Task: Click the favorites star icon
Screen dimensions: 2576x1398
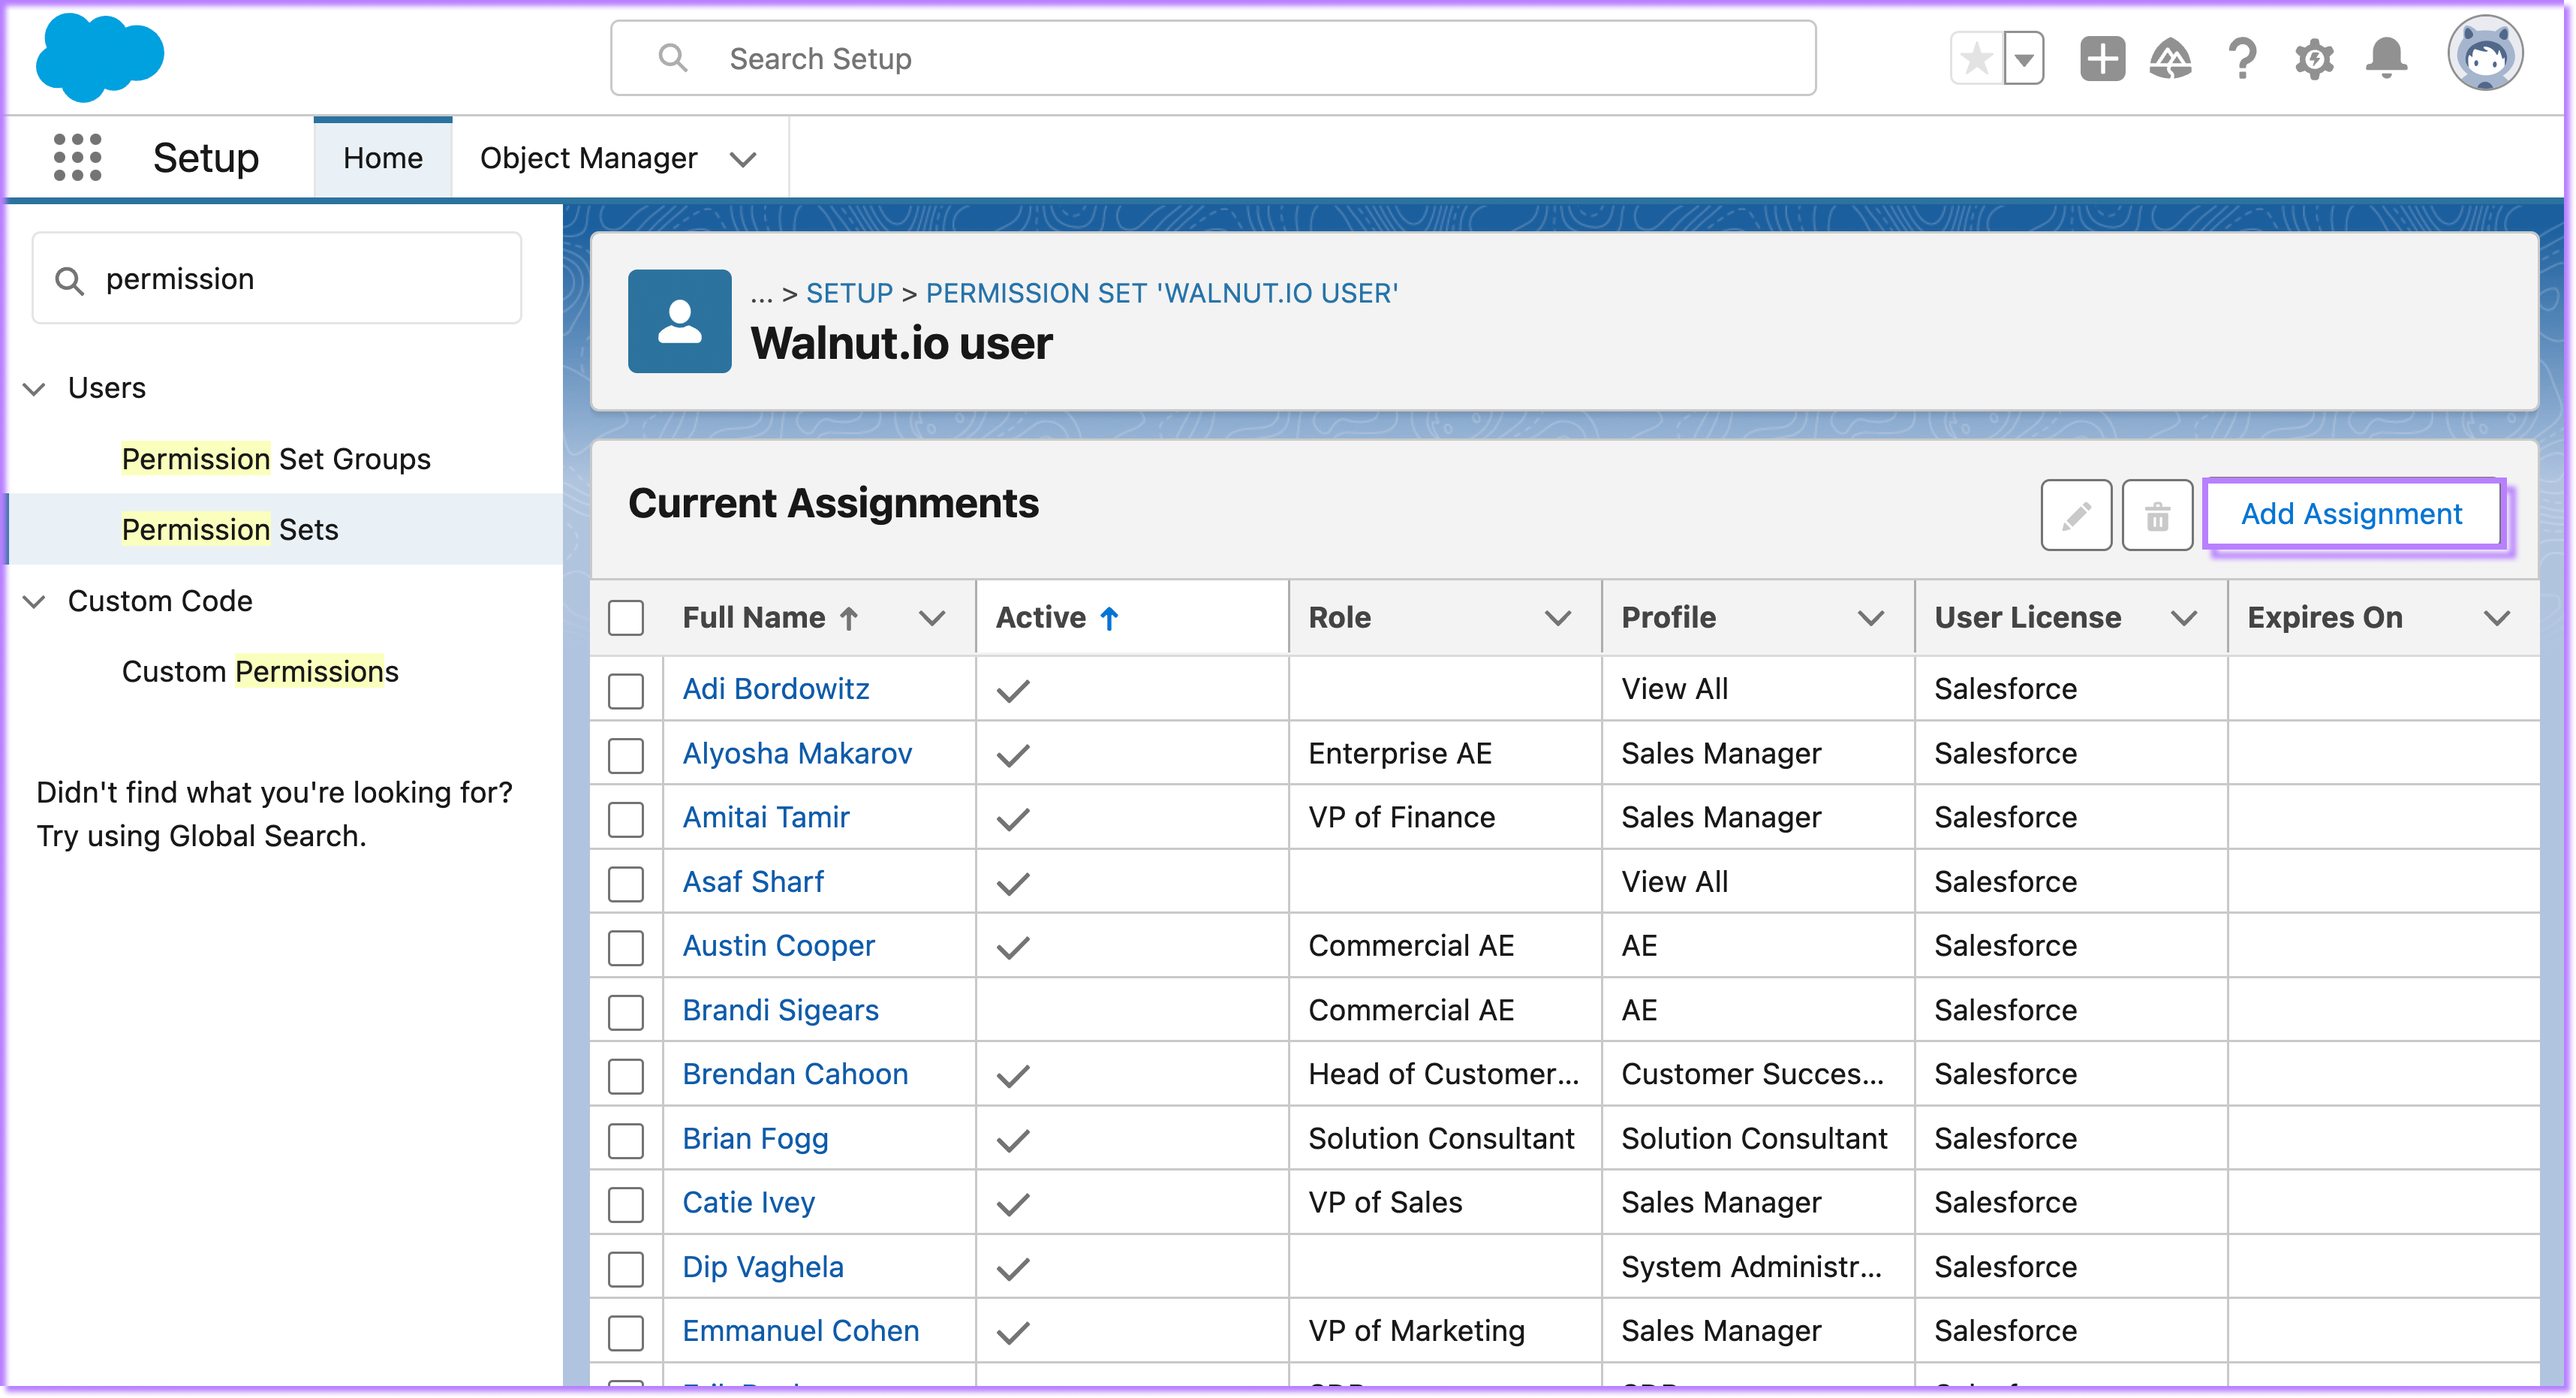Action: [x=1977, y=59]
